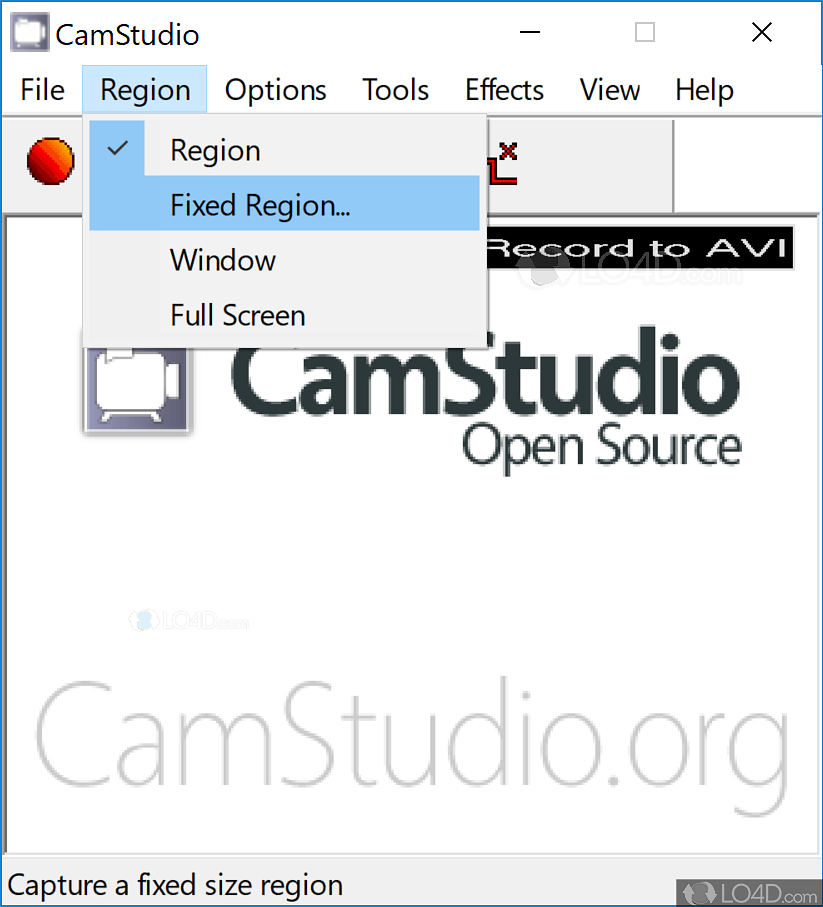
Task: Toggle the Record to AVI mode label
Action: 640,249
